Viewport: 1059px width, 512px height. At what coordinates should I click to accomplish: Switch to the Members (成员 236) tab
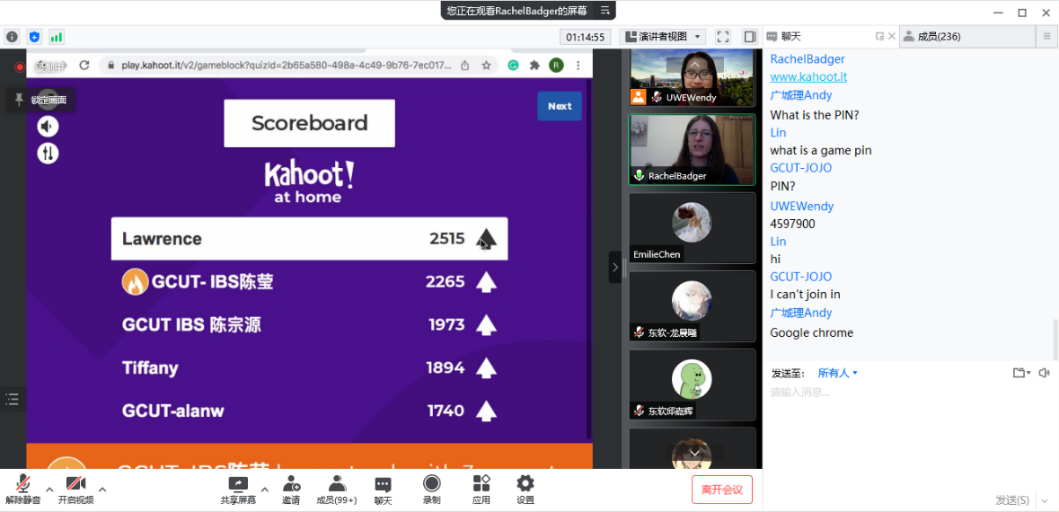coord(931,37)
